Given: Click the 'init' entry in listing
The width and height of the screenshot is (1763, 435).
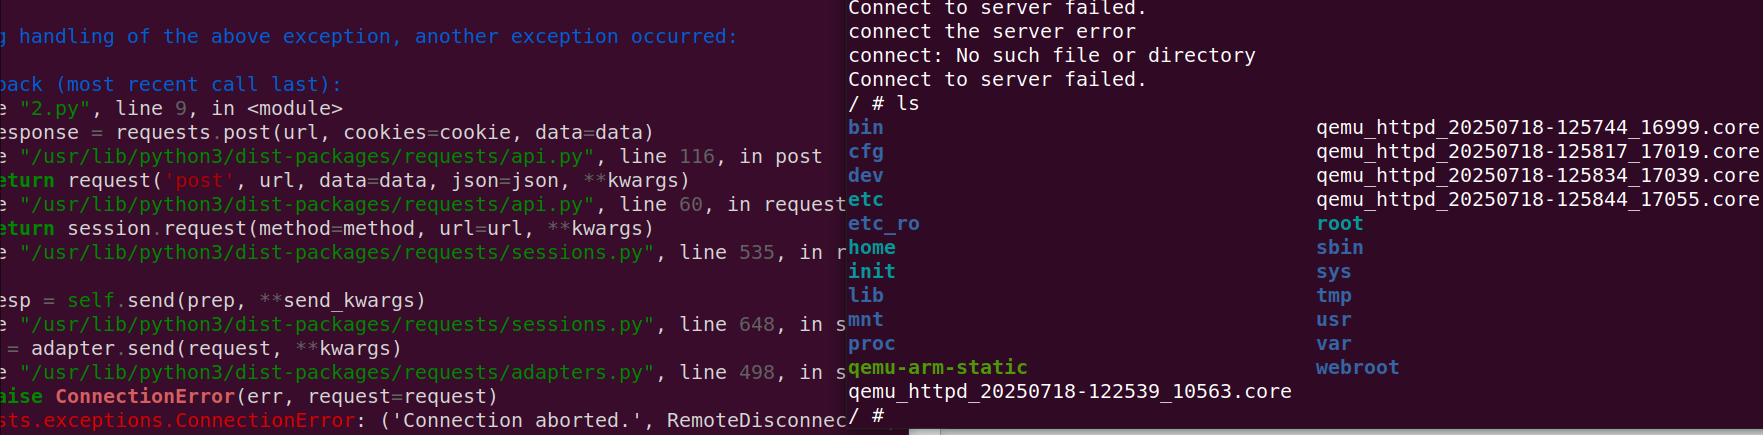Looking at the screenshot, I should point(872,272).
